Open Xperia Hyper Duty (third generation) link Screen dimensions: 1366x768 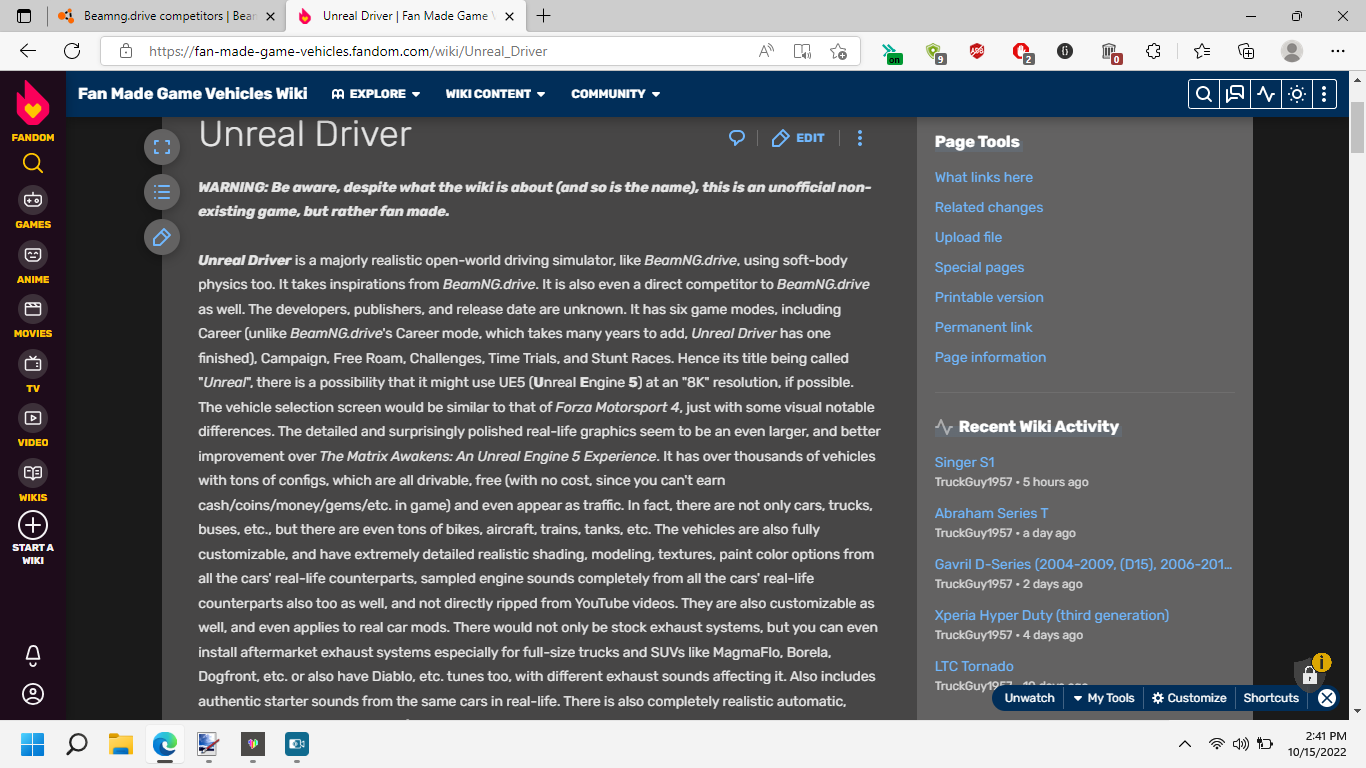pyautogui.click(x=1052, y=615)
